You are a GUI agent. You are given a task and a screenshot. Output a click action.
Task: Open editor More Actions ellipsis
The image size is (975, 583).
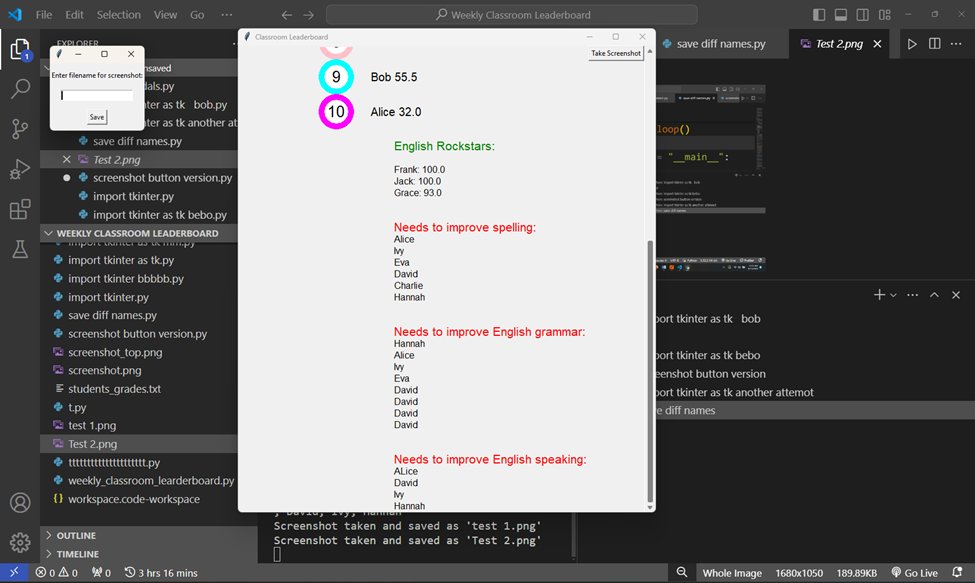[x=956, y=44]
